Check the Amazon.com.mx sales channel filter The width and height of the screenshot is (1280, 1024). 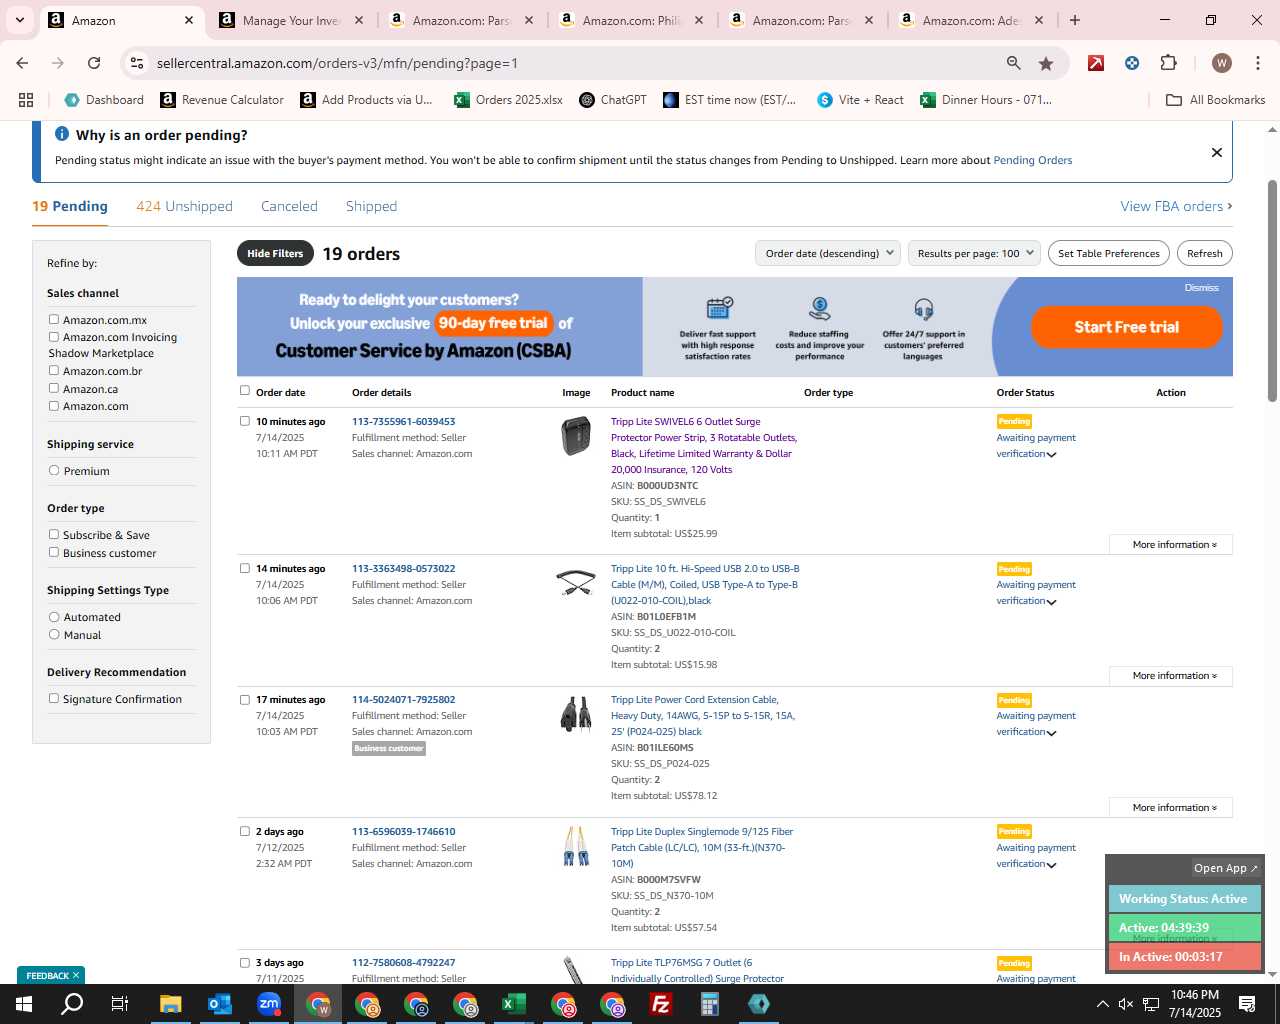pos(54,320)
